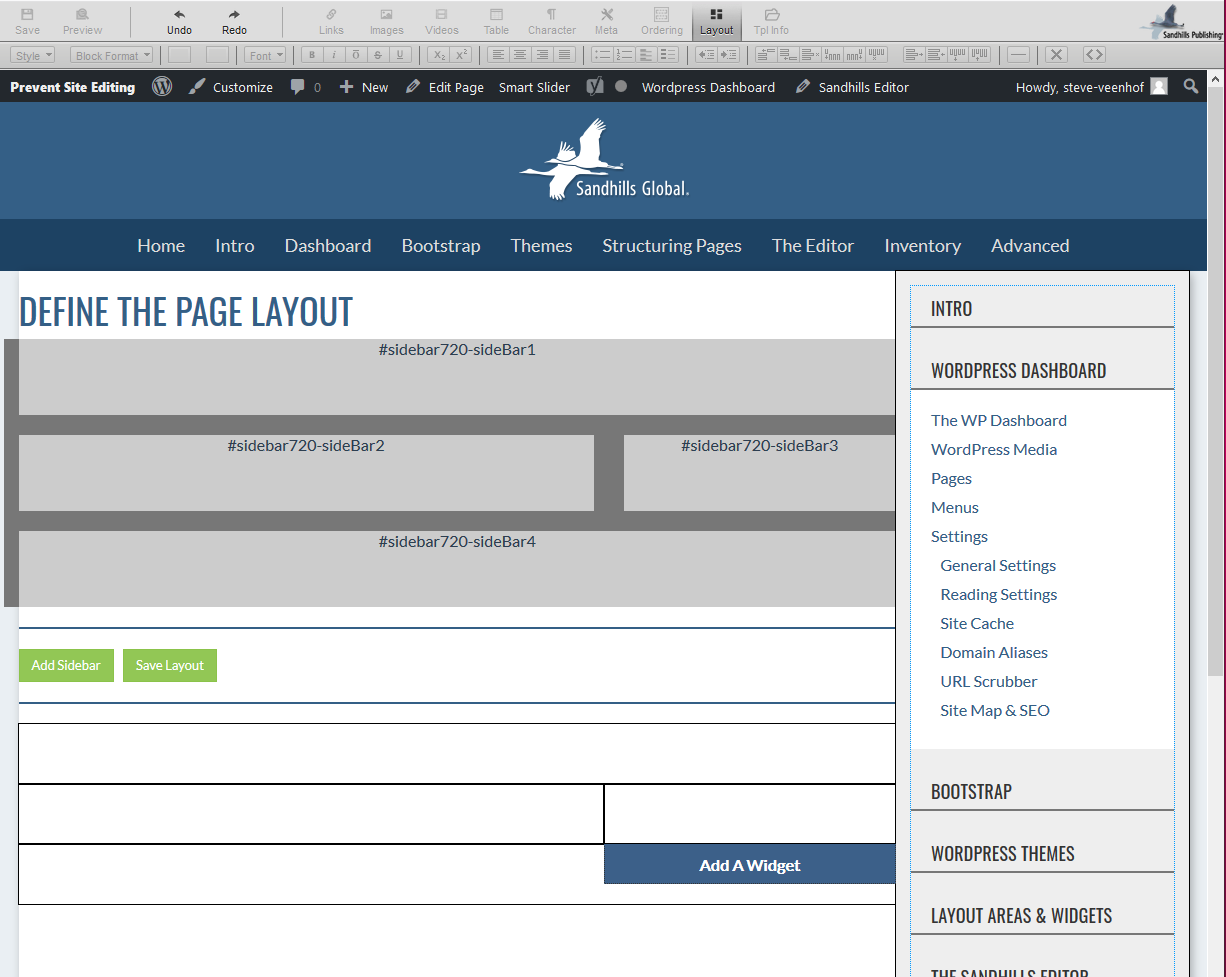Select the second color swatch box in the toolbar
The image size is (1226, 977).
click(x=217, y=55)
